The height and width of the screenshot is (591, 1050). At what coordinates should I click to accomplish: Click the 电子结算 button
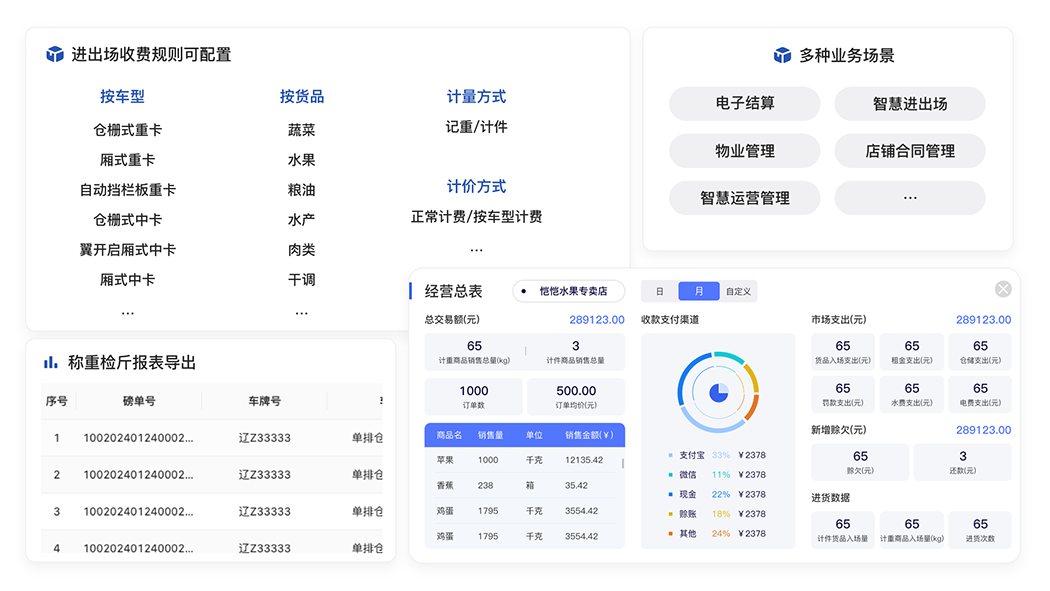(x=744, y=104)
